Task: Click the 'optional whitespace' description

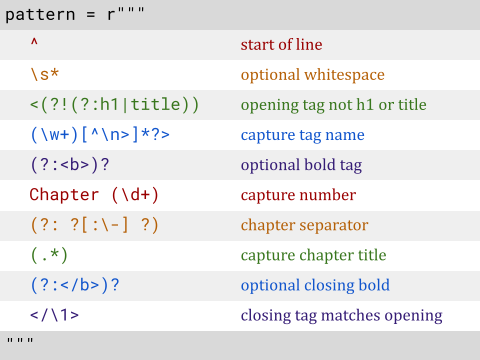Action: 313,75
